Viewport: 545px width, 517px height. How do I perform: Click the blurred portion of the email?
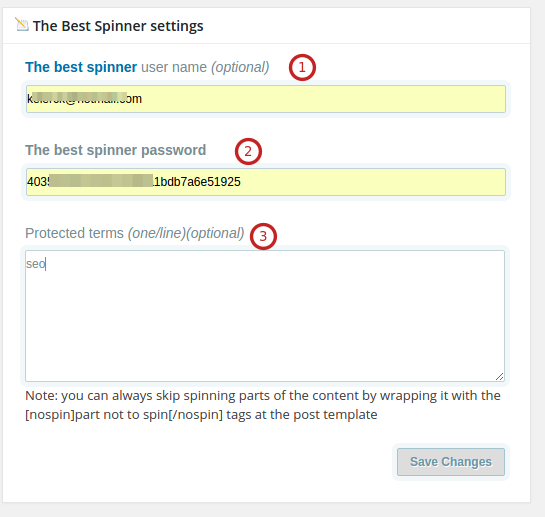pyautogui.click(x=79, y=97)
